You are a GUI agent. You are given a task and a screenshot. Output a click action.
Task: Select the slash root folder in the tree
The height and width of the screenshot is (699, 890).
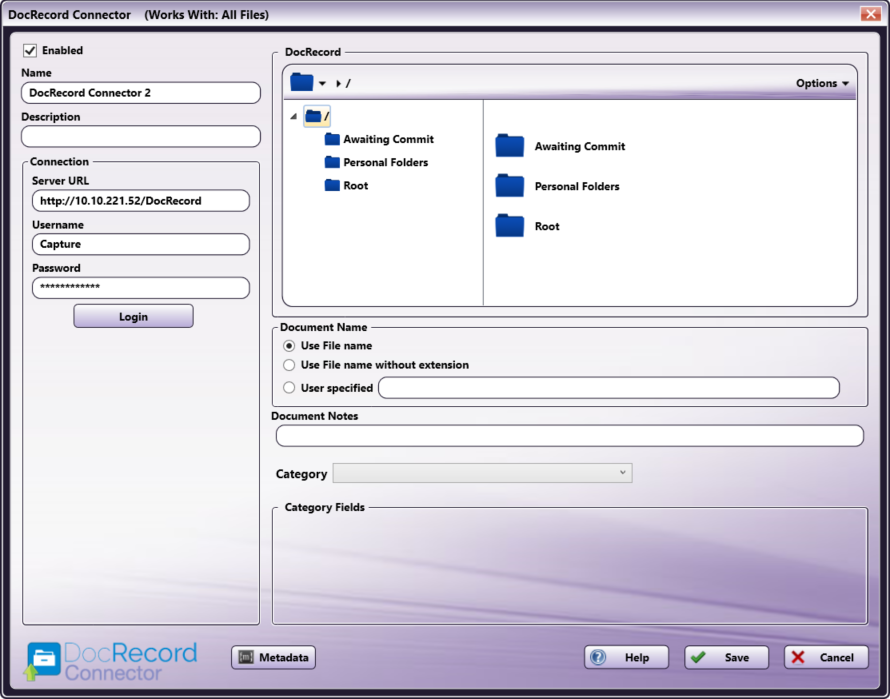coord(317,116)
